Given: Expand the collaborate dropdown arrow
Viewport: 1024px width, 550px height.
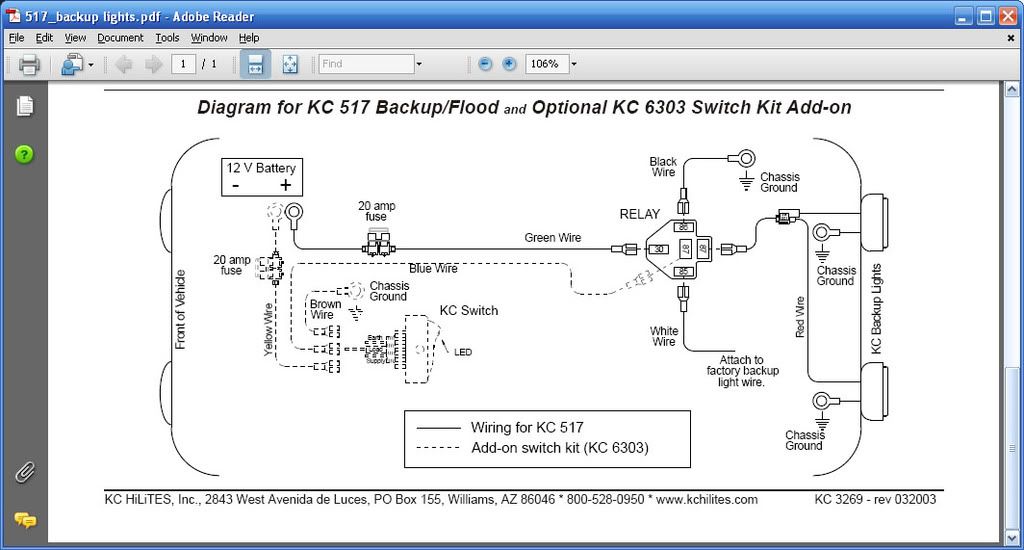Looking at the screenshot, I should pos(91,65).
